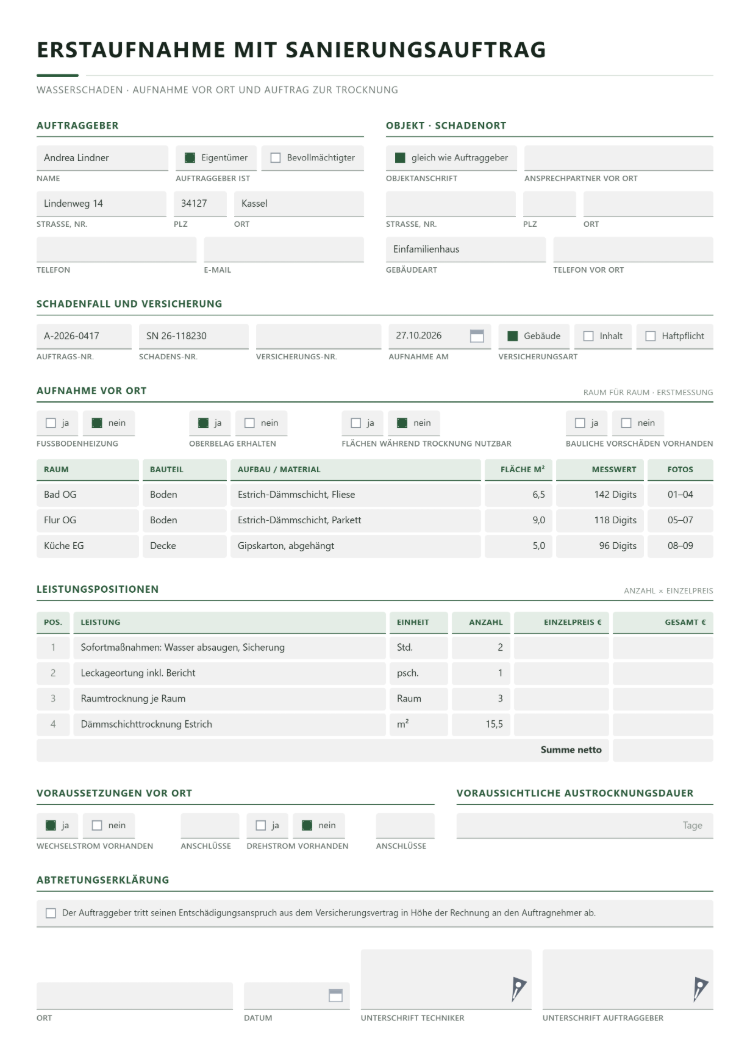
Task: Select Inhalt as Versicherungsart
Action: coord(588,336)
